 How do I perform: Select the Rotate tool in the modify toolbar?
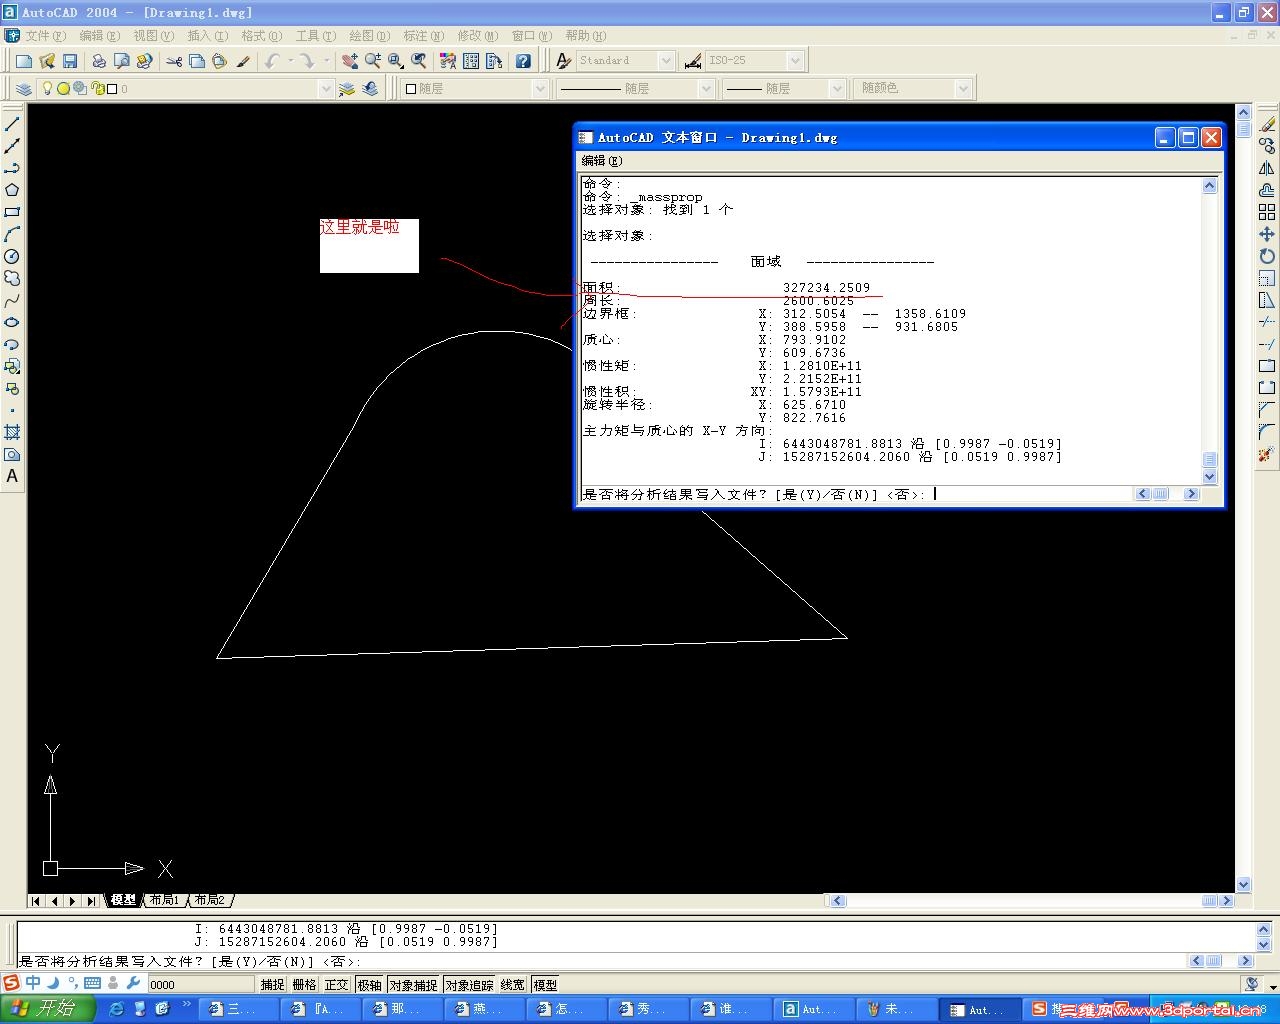pos(1267,256)
